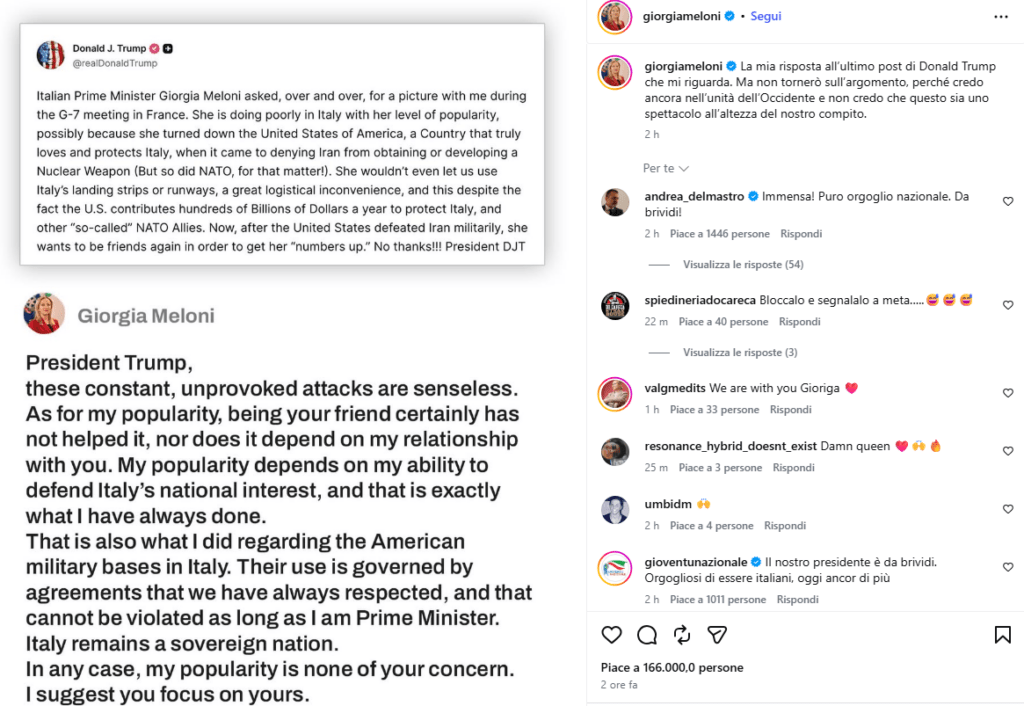The width and height of the screenshot is (1024, 706).
Task: Like the umbidm comment heart
Action: coord(1008,509)
